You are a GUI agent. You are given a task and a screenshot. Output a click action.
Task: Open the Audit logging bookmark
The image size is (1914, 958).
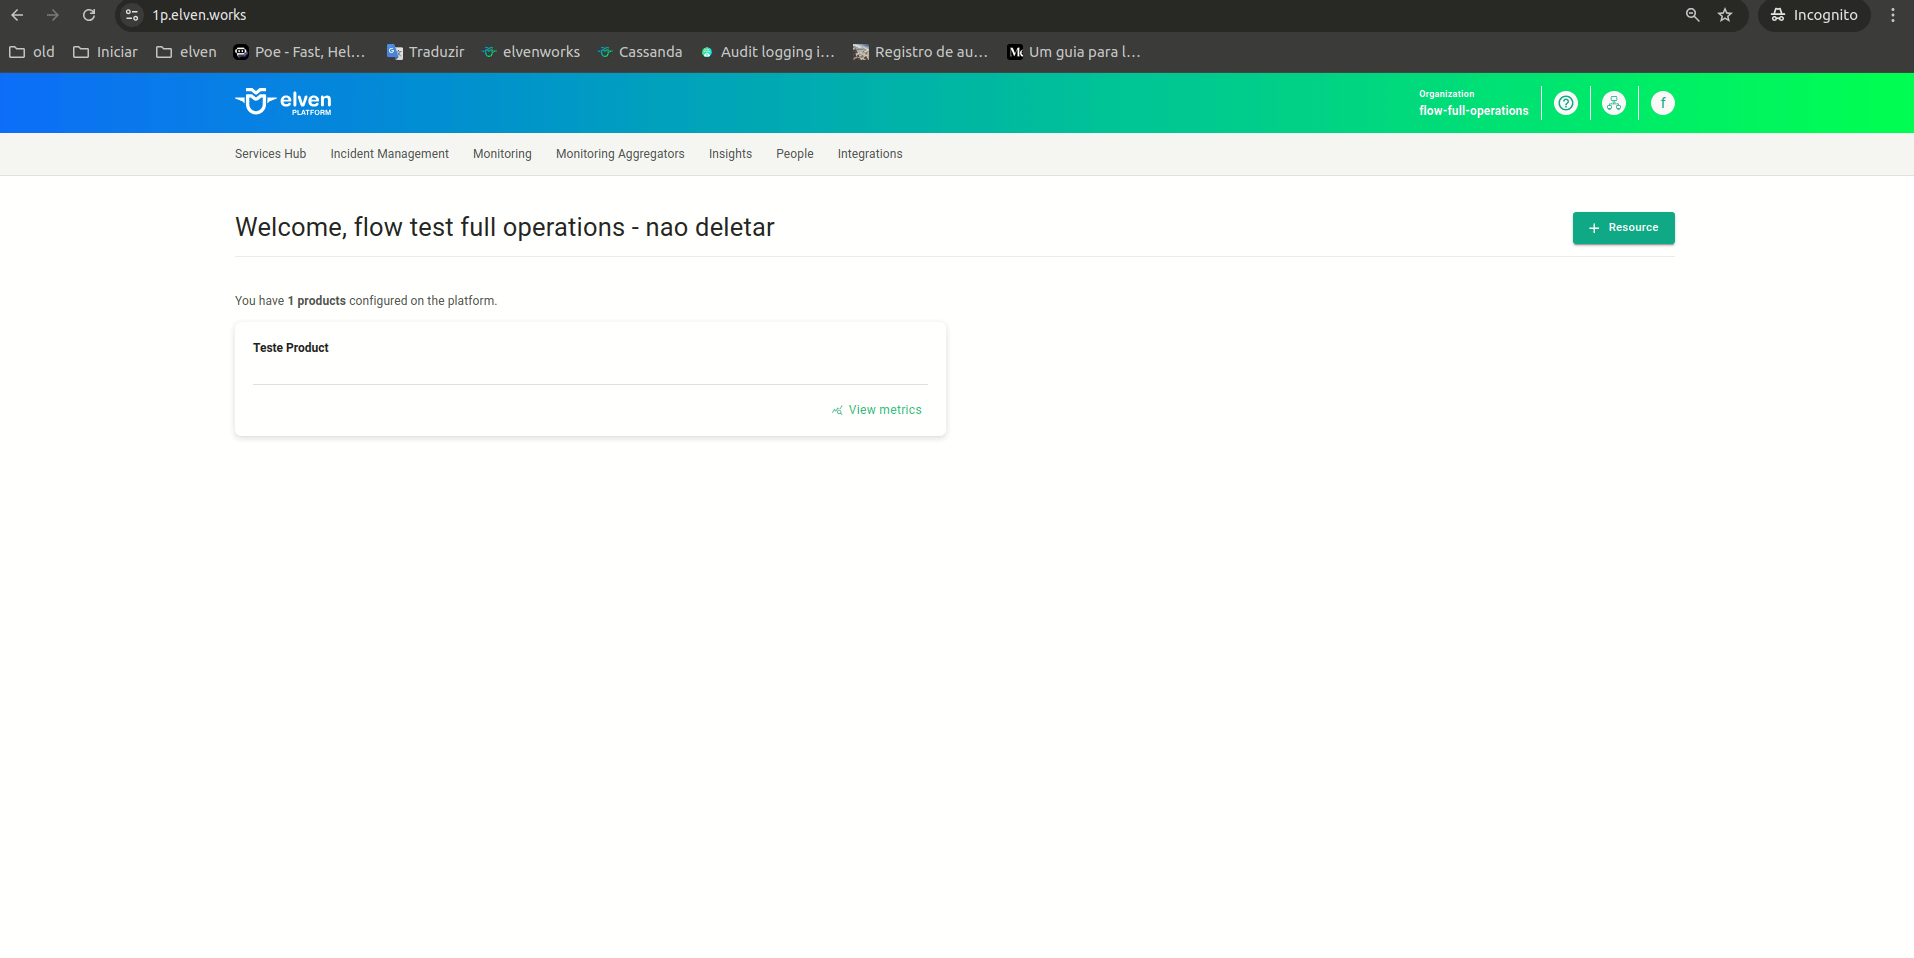(767, 52)
